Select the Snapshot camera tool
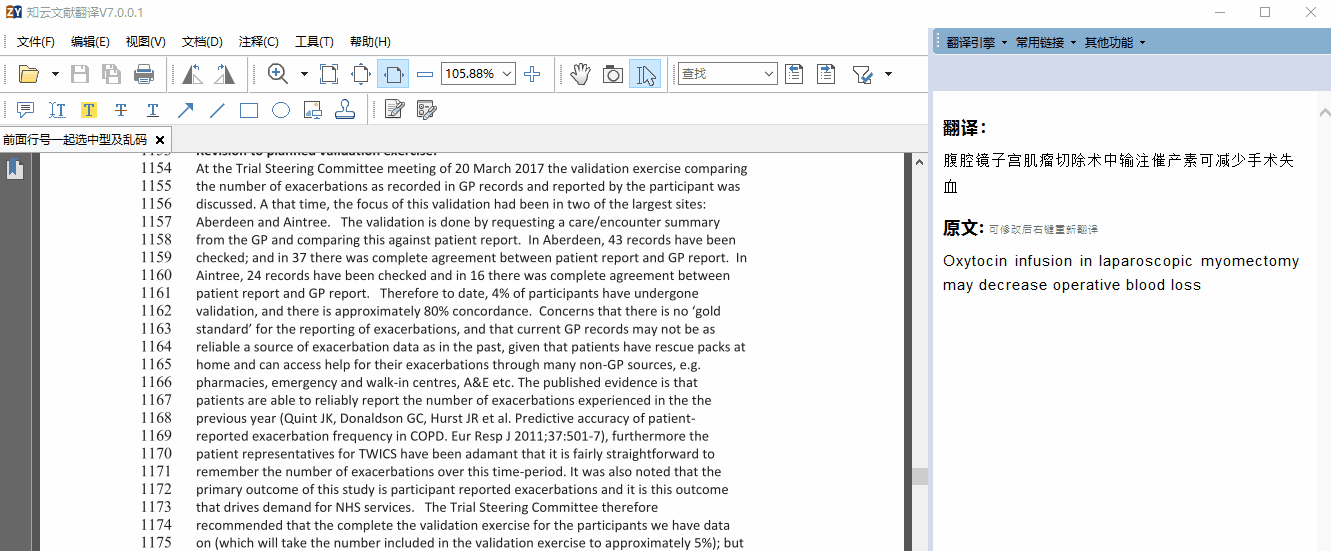 point(613,74)
